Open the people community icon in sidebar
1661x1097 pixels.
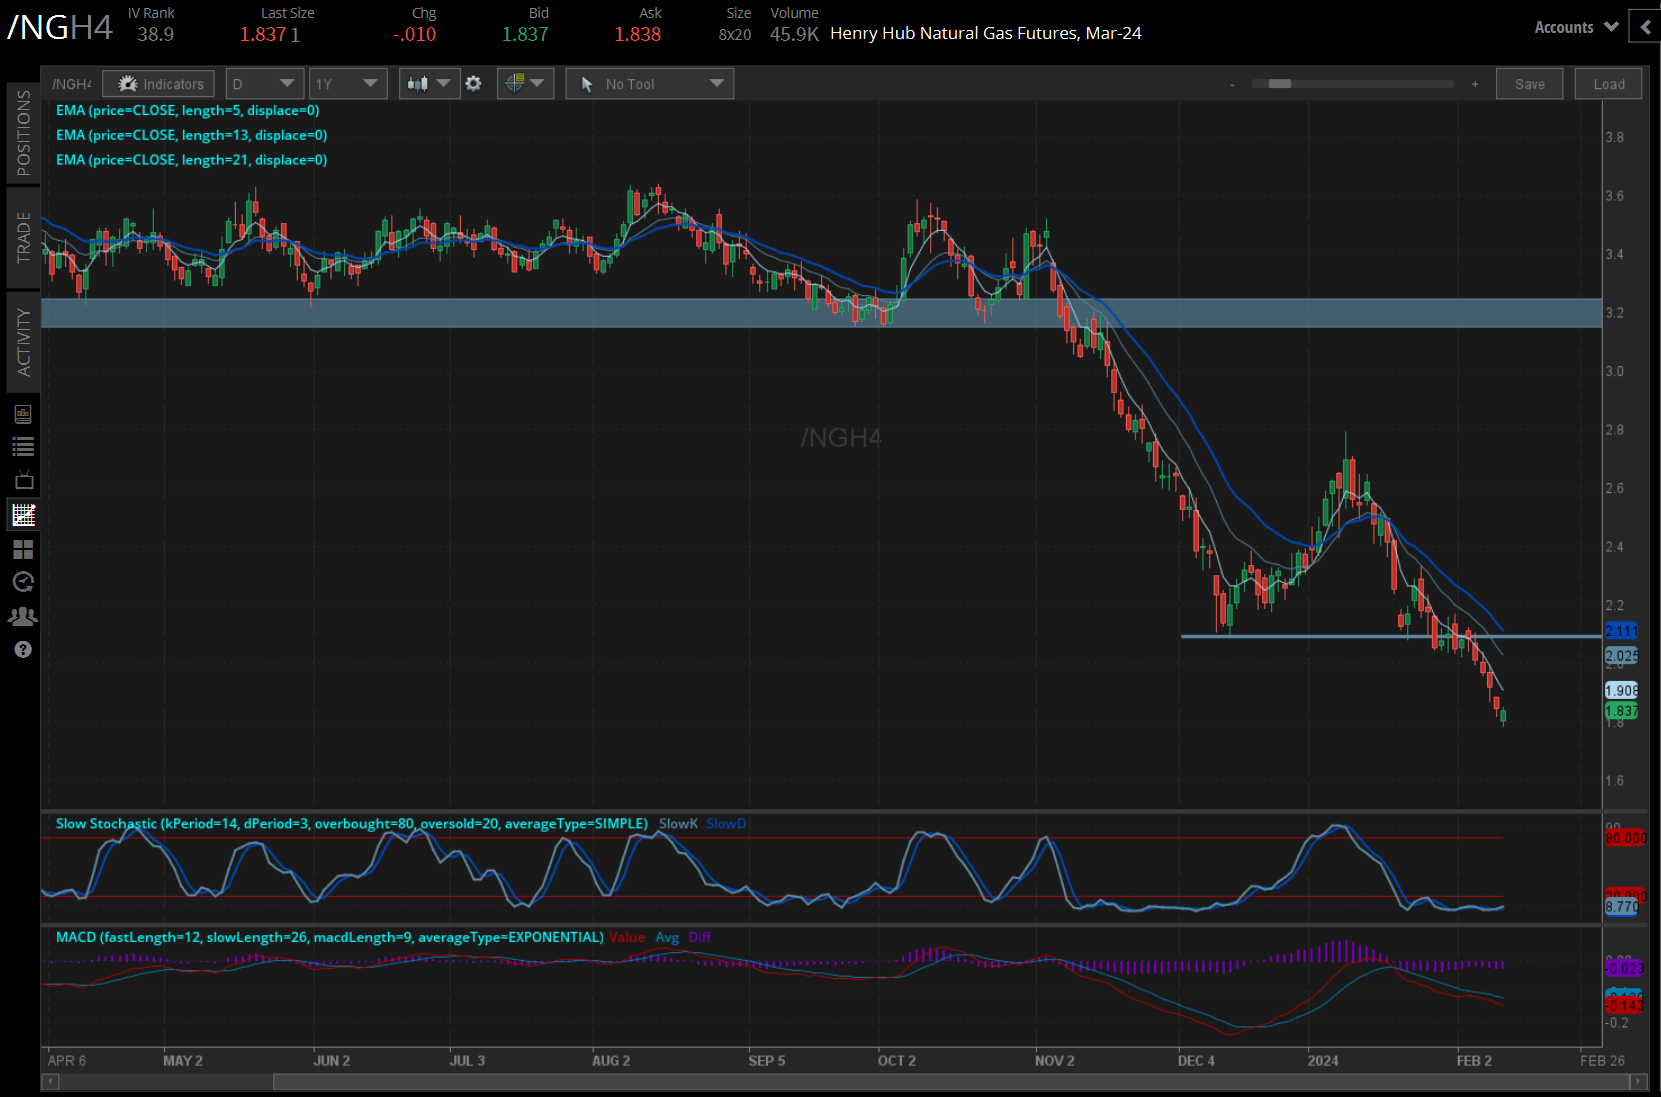point(23,616)
